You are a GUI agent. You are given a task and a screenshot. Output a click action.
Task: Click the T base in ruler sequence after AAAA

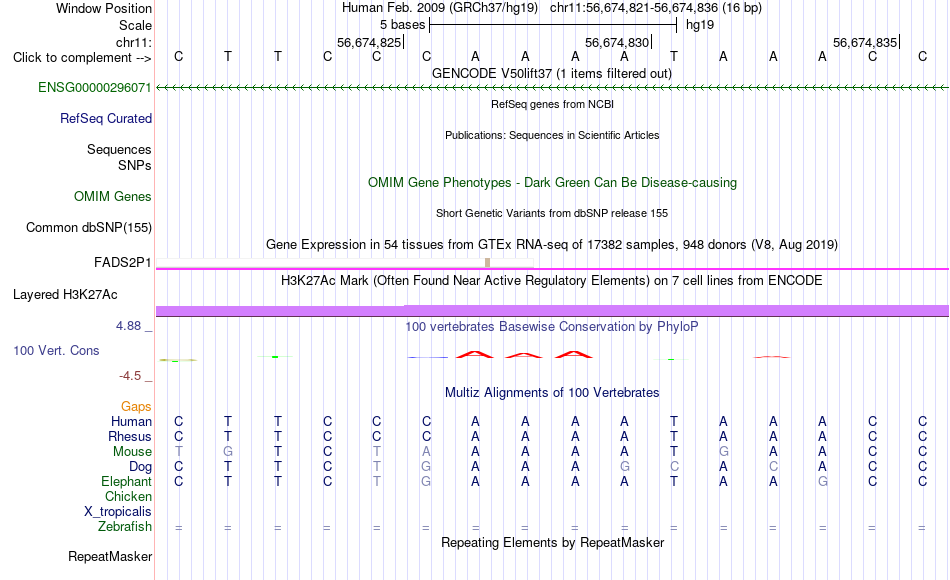click(x=674, y=56)
